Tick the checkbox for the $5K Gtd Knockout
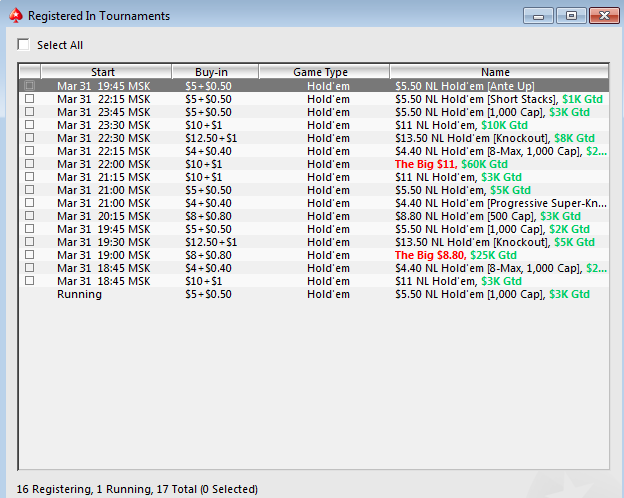This screenshot has height=498, width=624. click(29, 242)
